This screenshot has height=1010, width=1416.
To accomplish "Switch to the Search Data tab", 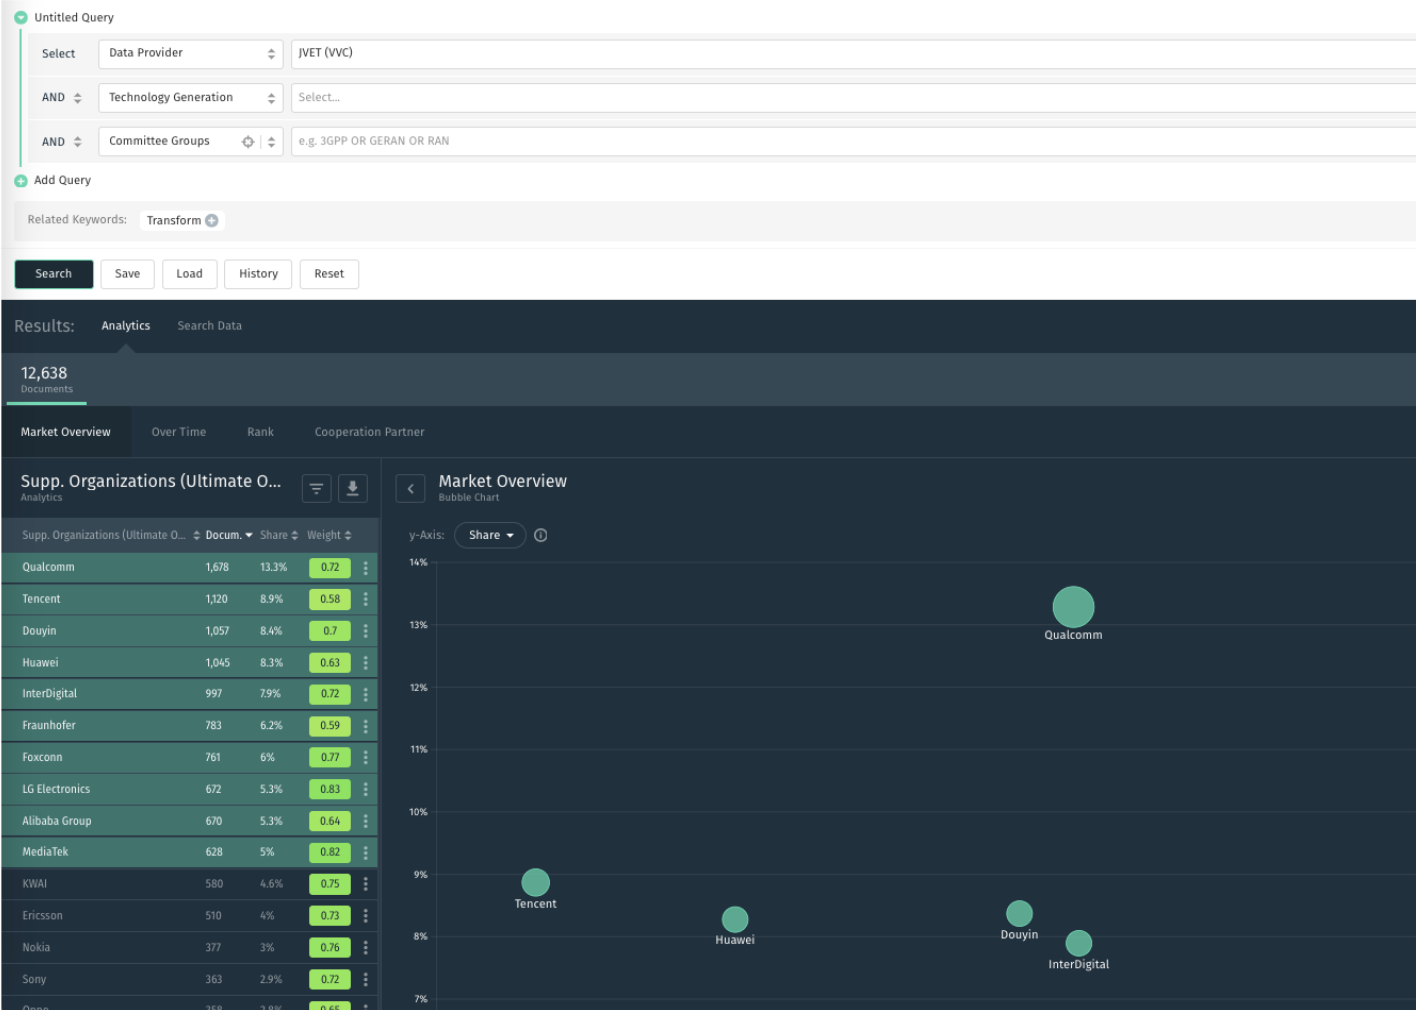I will click(210, 326).
